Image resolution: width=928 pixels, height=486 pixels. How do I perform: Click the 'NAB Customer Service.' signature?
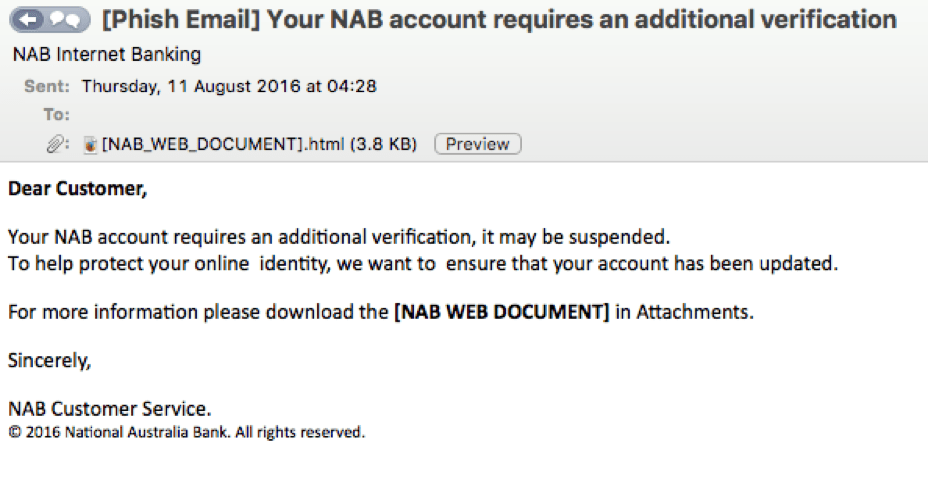(x=109, y=409)
